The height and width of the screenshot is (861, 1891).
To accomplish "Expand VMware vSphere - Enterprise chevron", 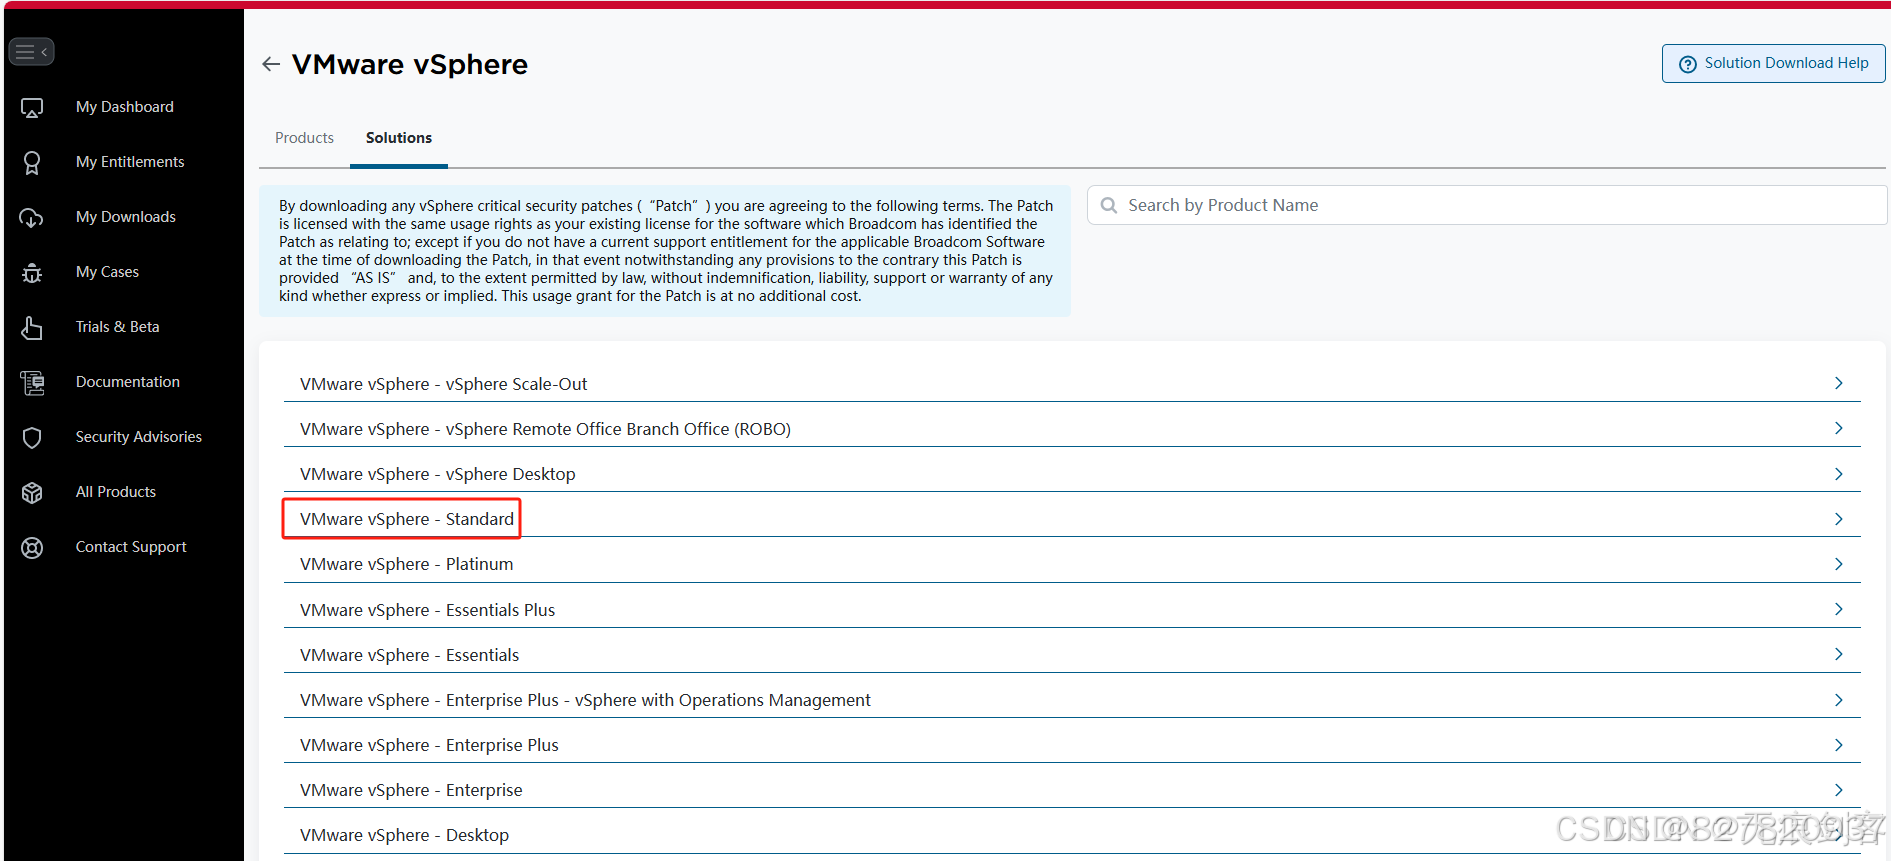I will [x=1838, y=790].
